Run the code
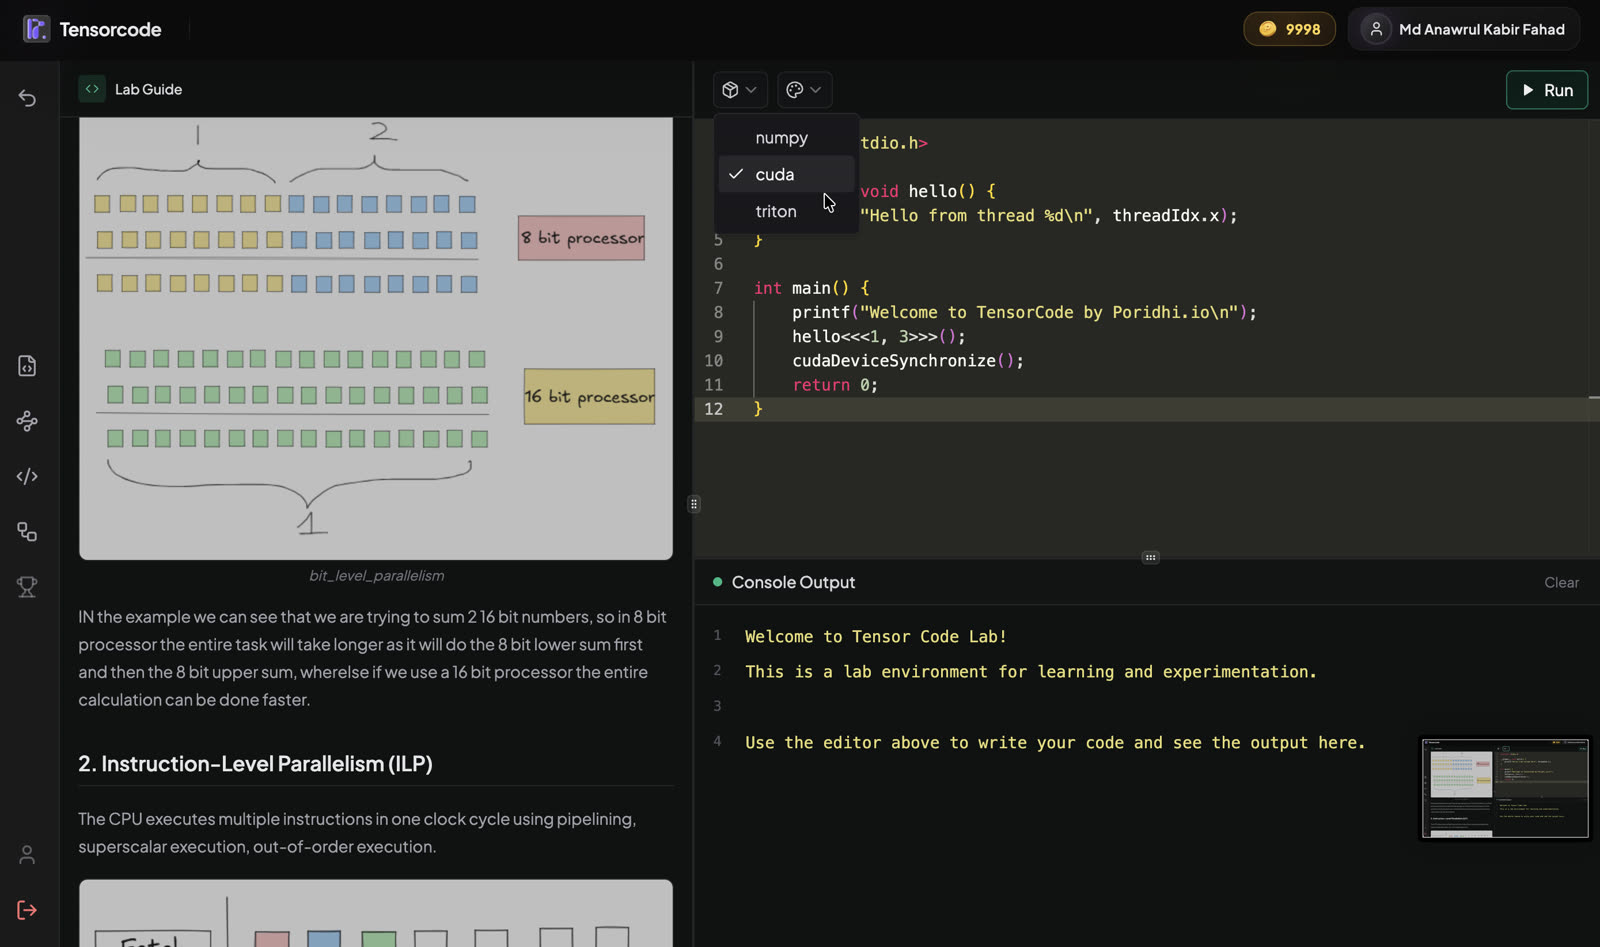Viewport: 1600px width, 947px height. coord(1546,90)
